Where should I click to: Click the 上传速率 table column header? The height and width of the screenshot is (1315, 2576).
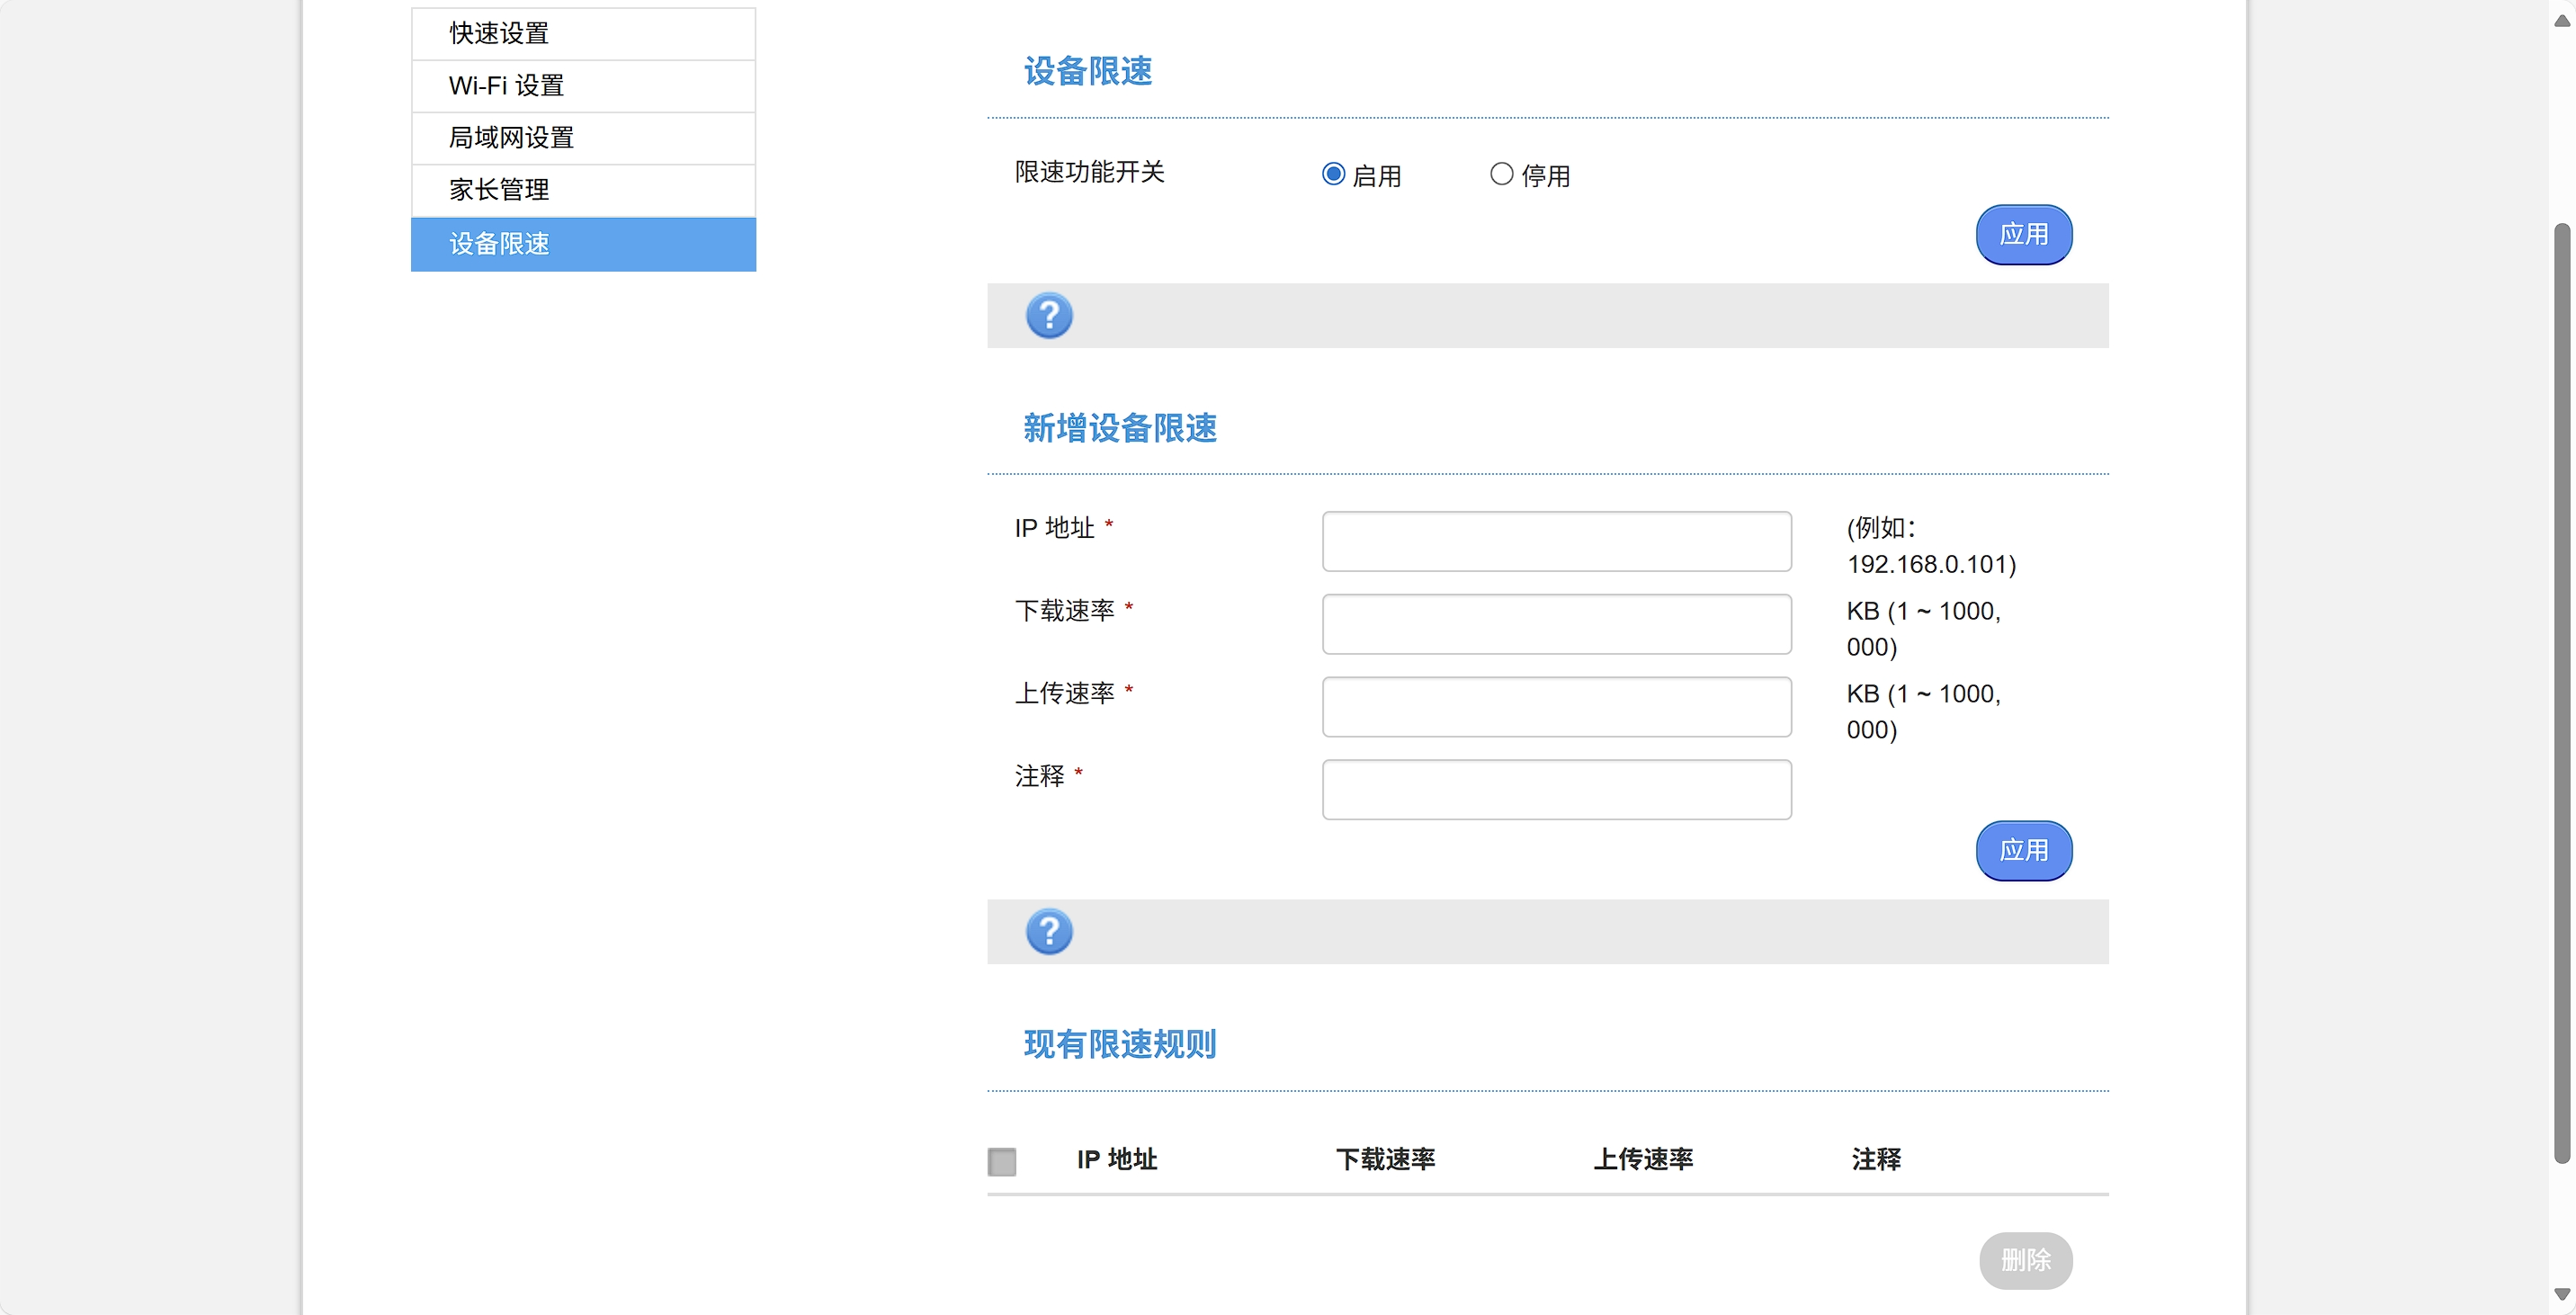click(x=1643, y=1160)
